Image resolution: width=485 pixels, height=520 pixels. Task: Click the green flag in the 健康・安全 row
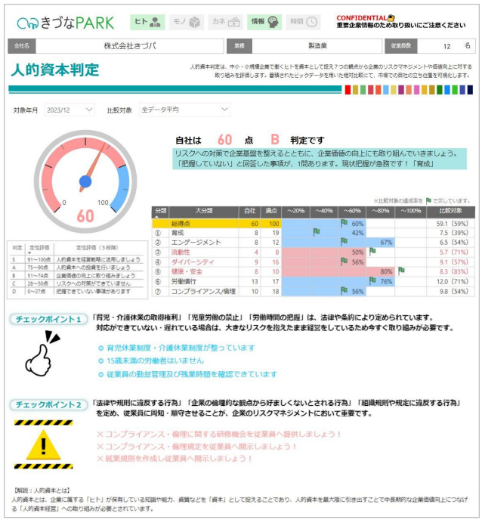(x=401, y=271)
